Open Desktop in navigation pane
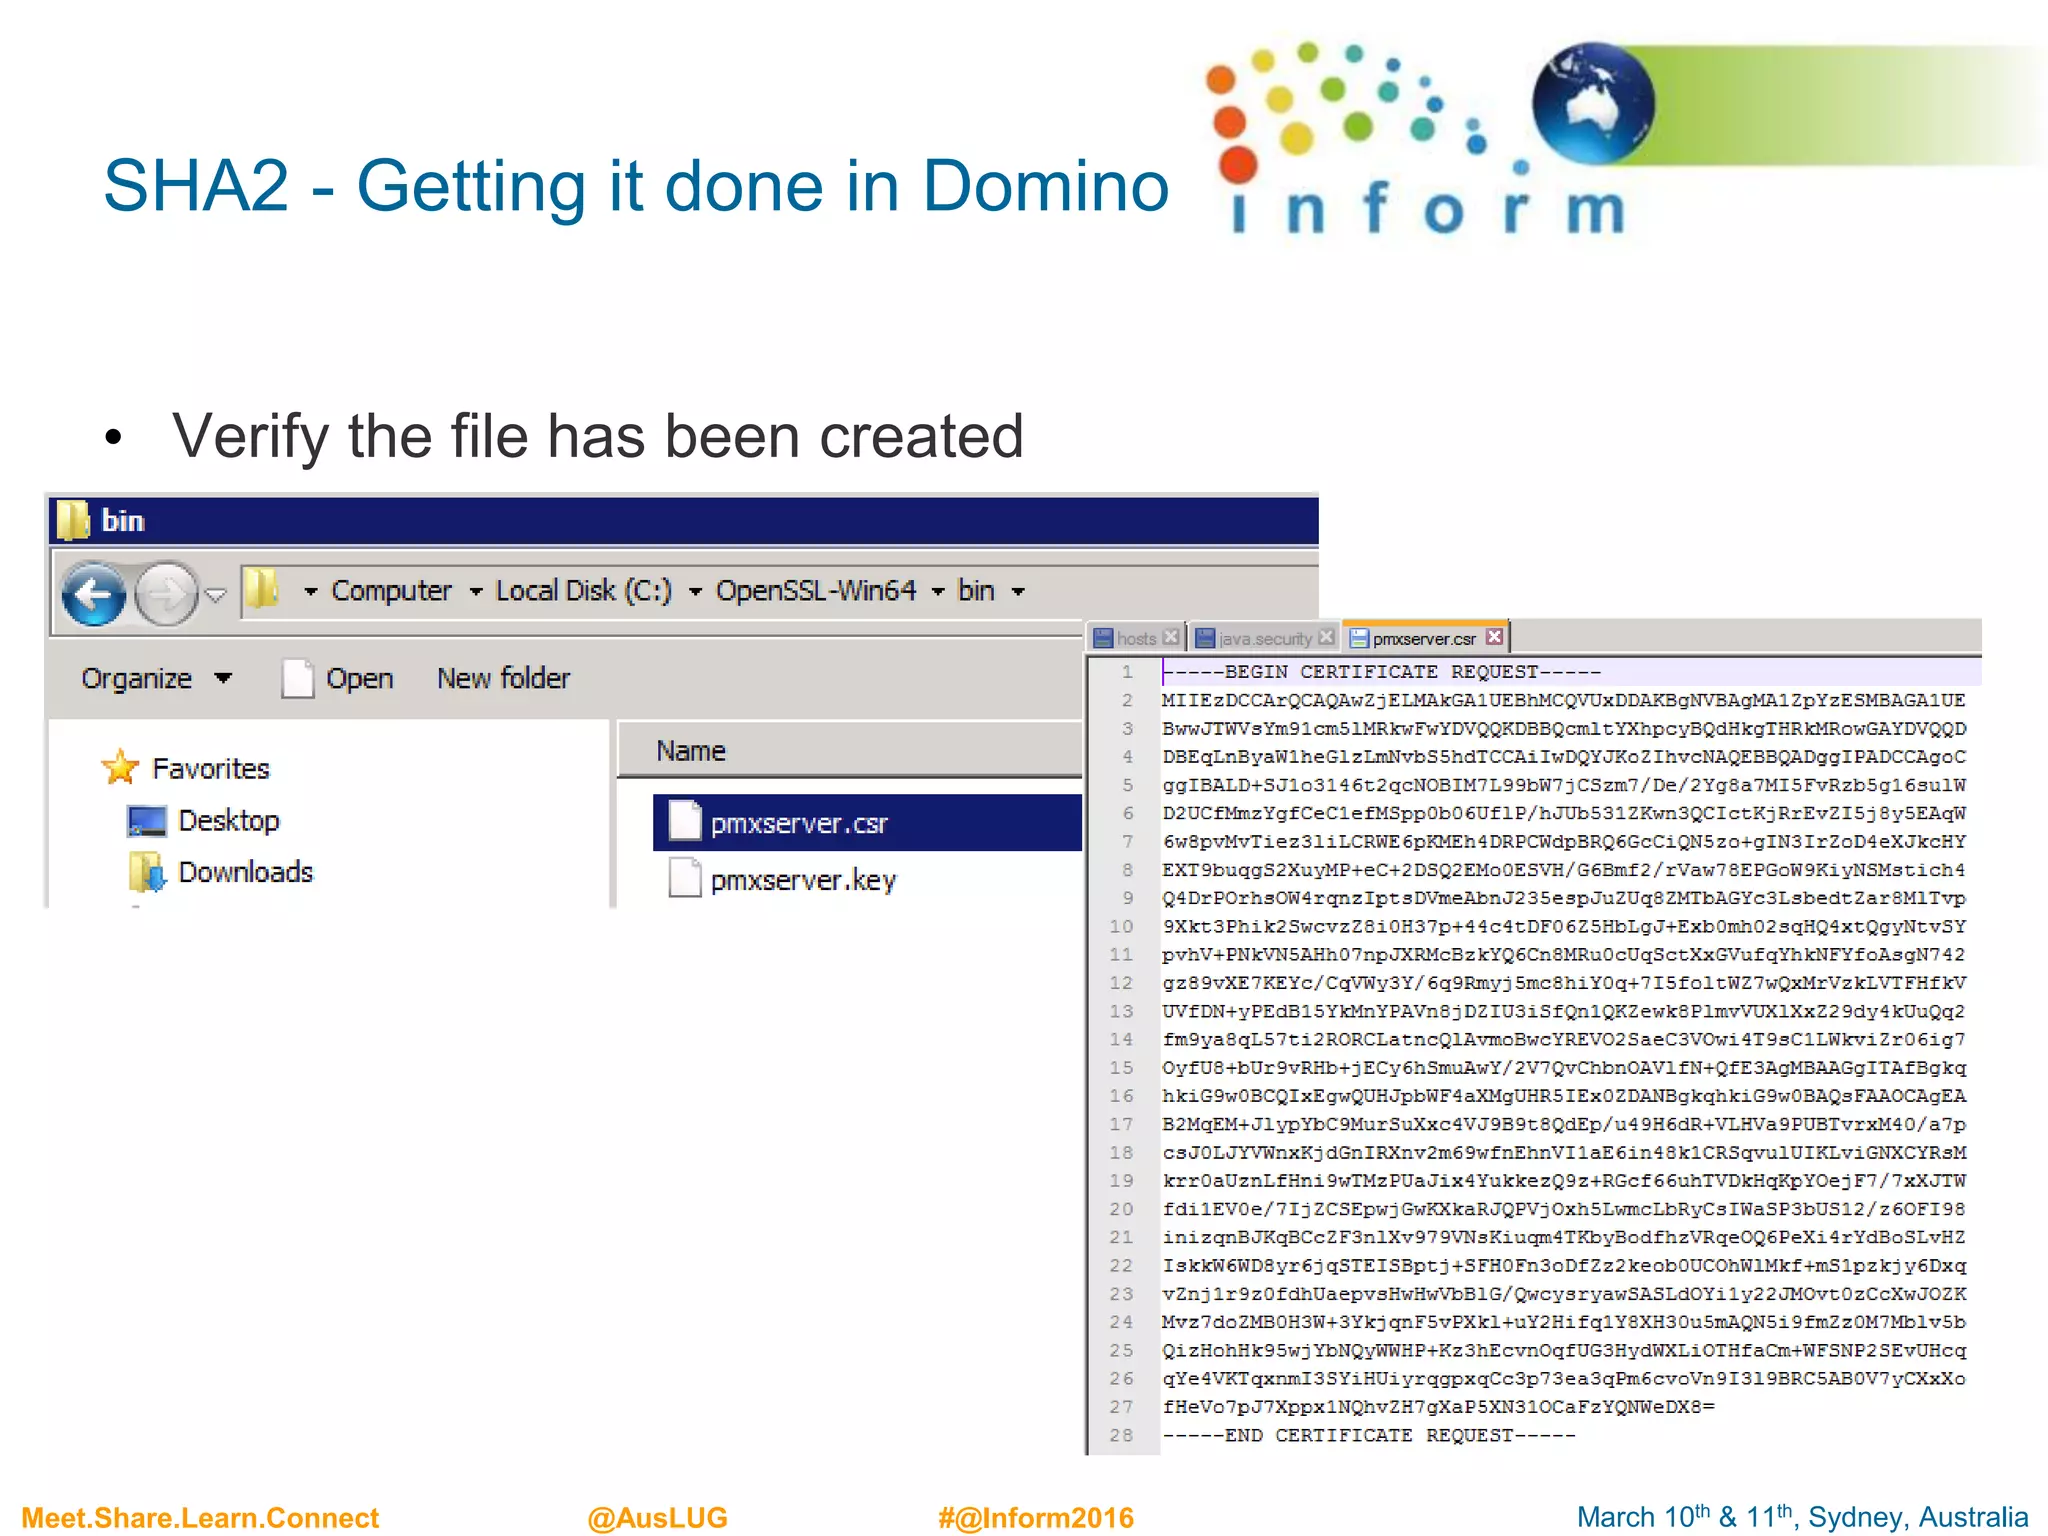Screen dimensions: 2048x1536 click(229, 821)
